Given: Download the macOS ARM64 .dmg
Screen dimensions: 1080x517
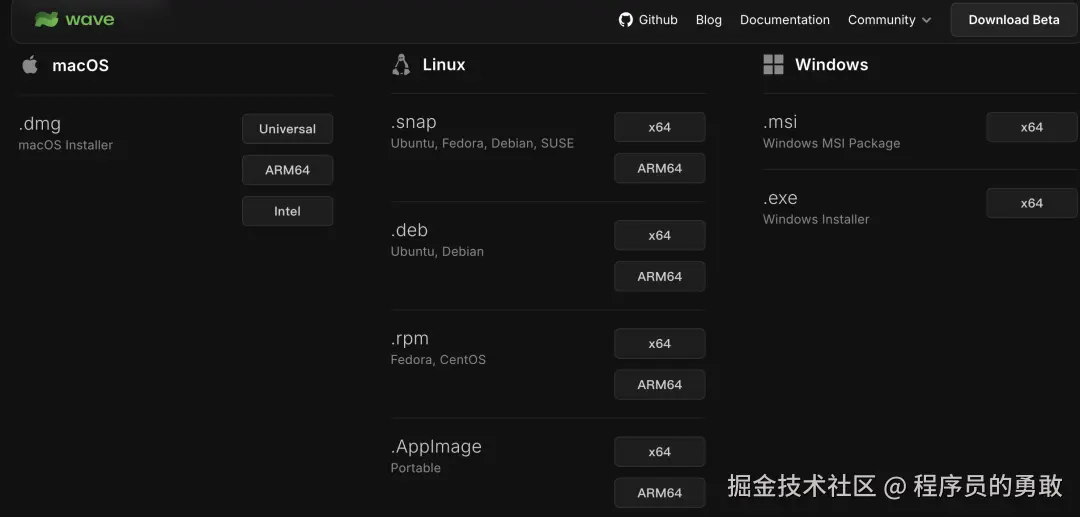Looking at the screenshot, I should (287, 170).
